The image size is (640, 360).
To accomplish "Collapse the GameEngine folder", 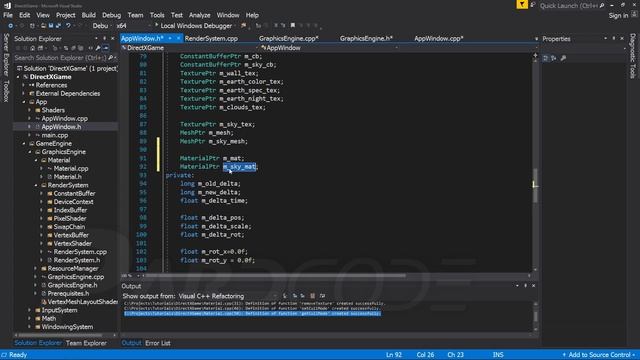I will (24, 144).
